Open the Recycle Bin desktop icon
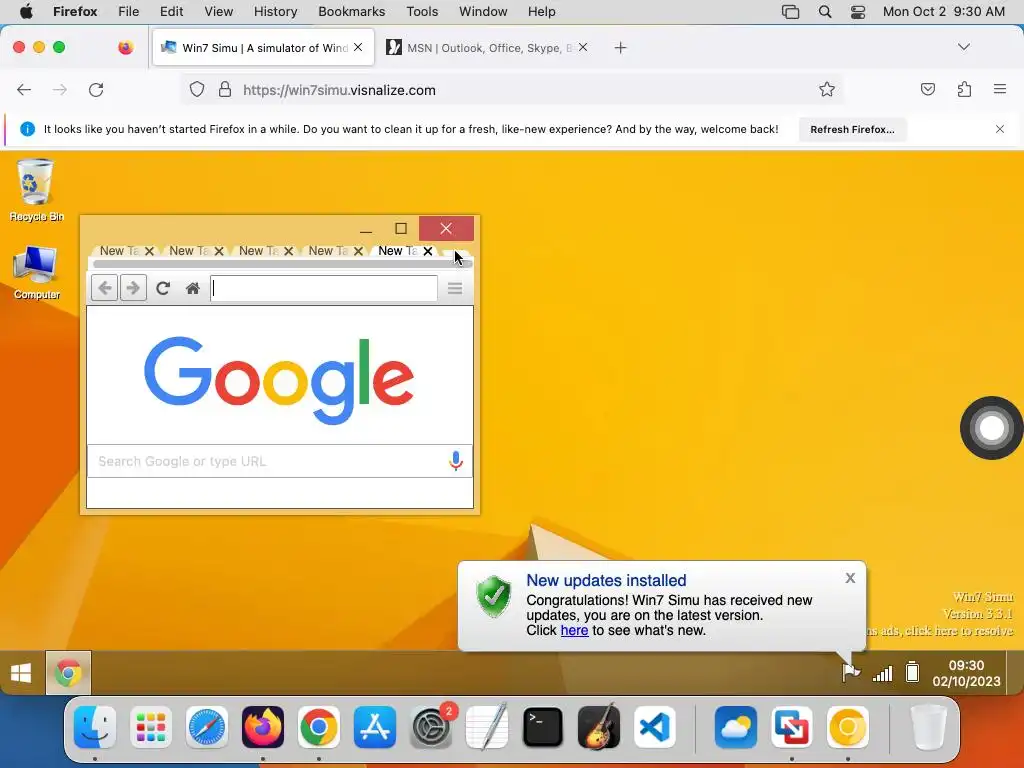This screenshot has width=1024, height=768. [x=36, y=190]
